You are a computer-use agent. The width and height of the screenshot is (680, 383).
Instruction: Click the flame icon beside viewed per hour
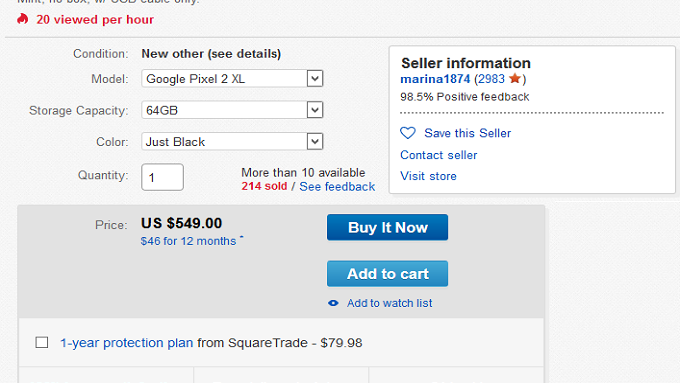23,19
